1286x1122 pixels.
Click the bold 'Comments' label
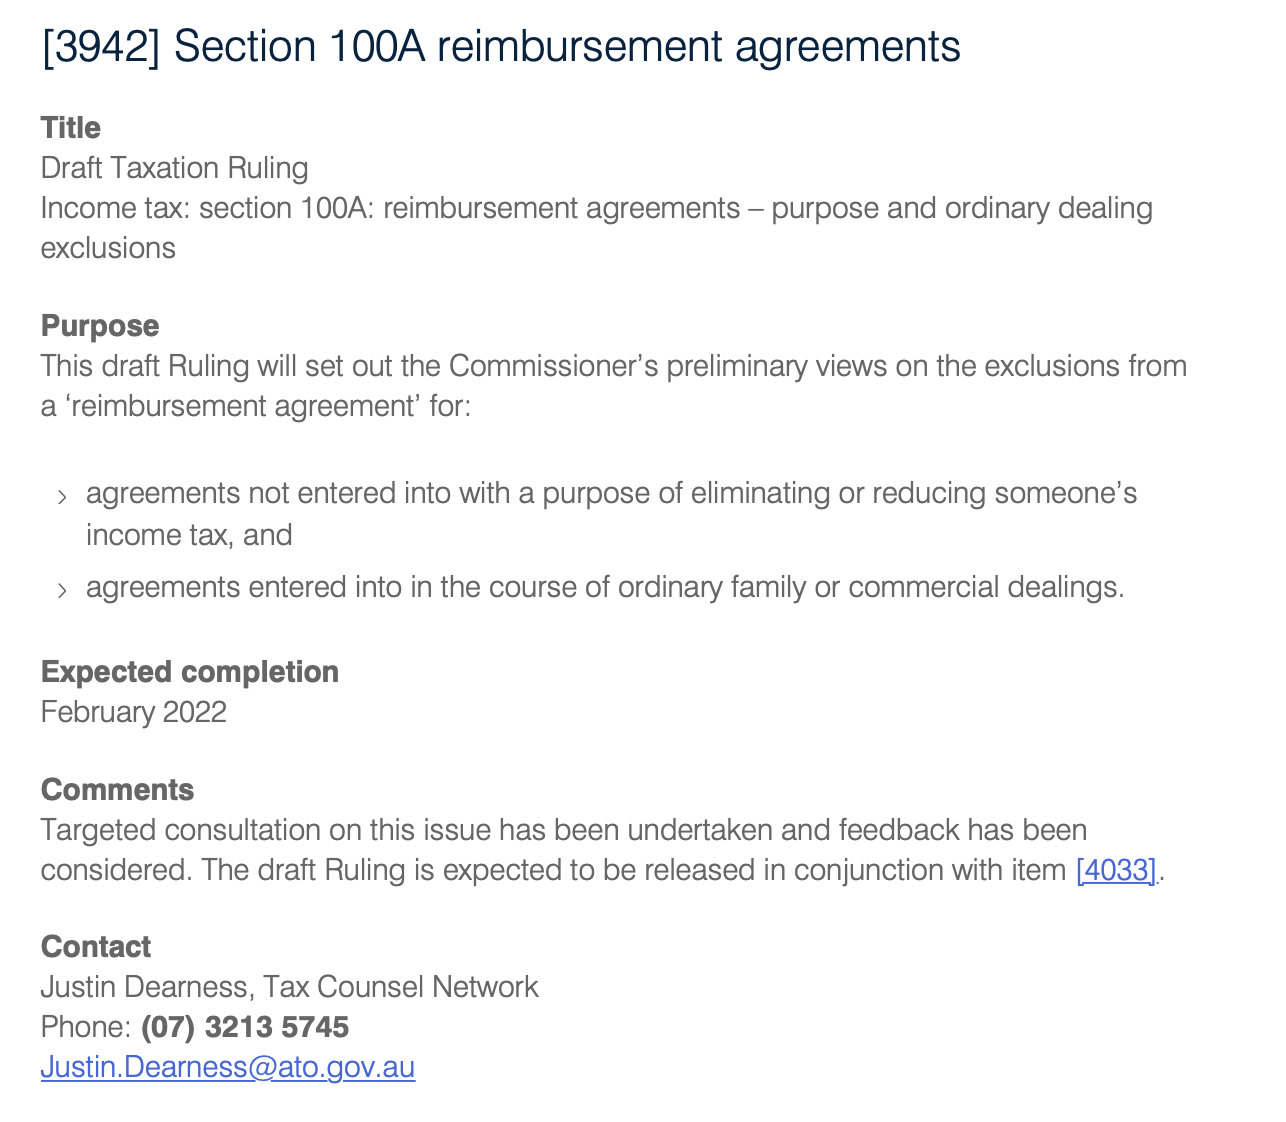(117, 790)
